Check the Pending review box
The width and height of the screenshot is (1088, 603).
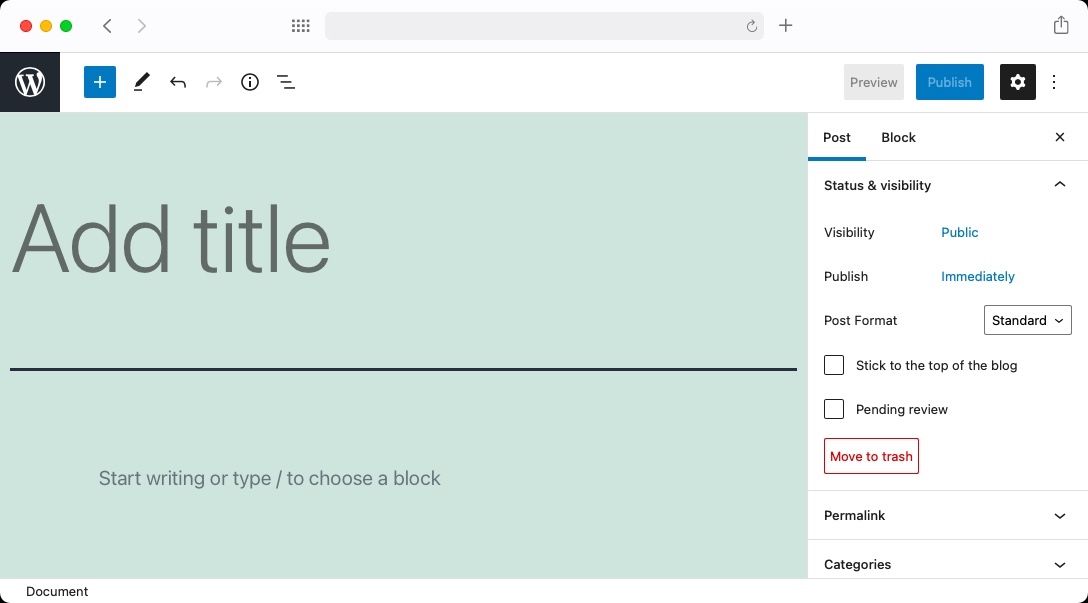(834, 409)
